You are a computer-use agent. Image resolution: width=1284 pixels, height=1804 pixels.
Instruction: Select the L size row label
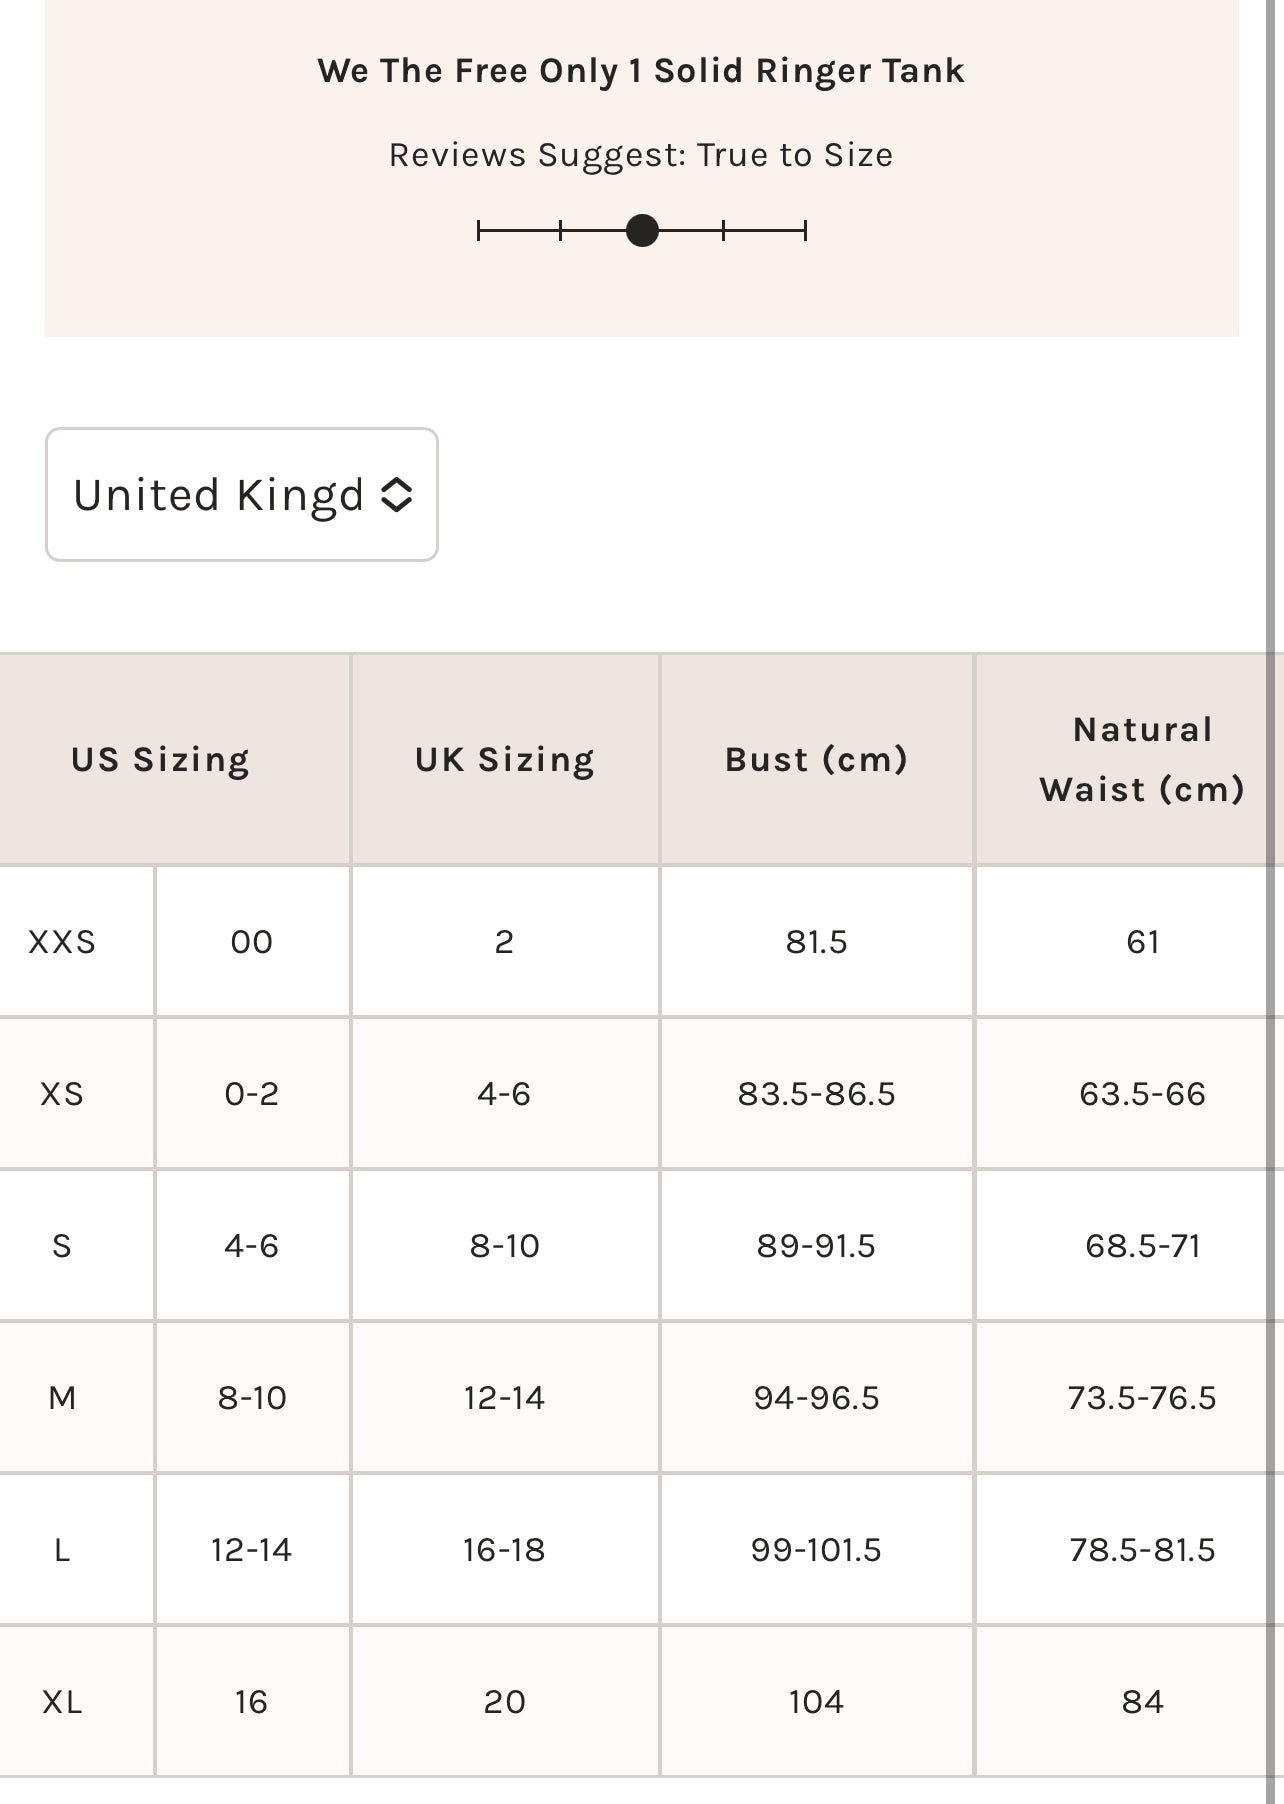point(62,1550)
